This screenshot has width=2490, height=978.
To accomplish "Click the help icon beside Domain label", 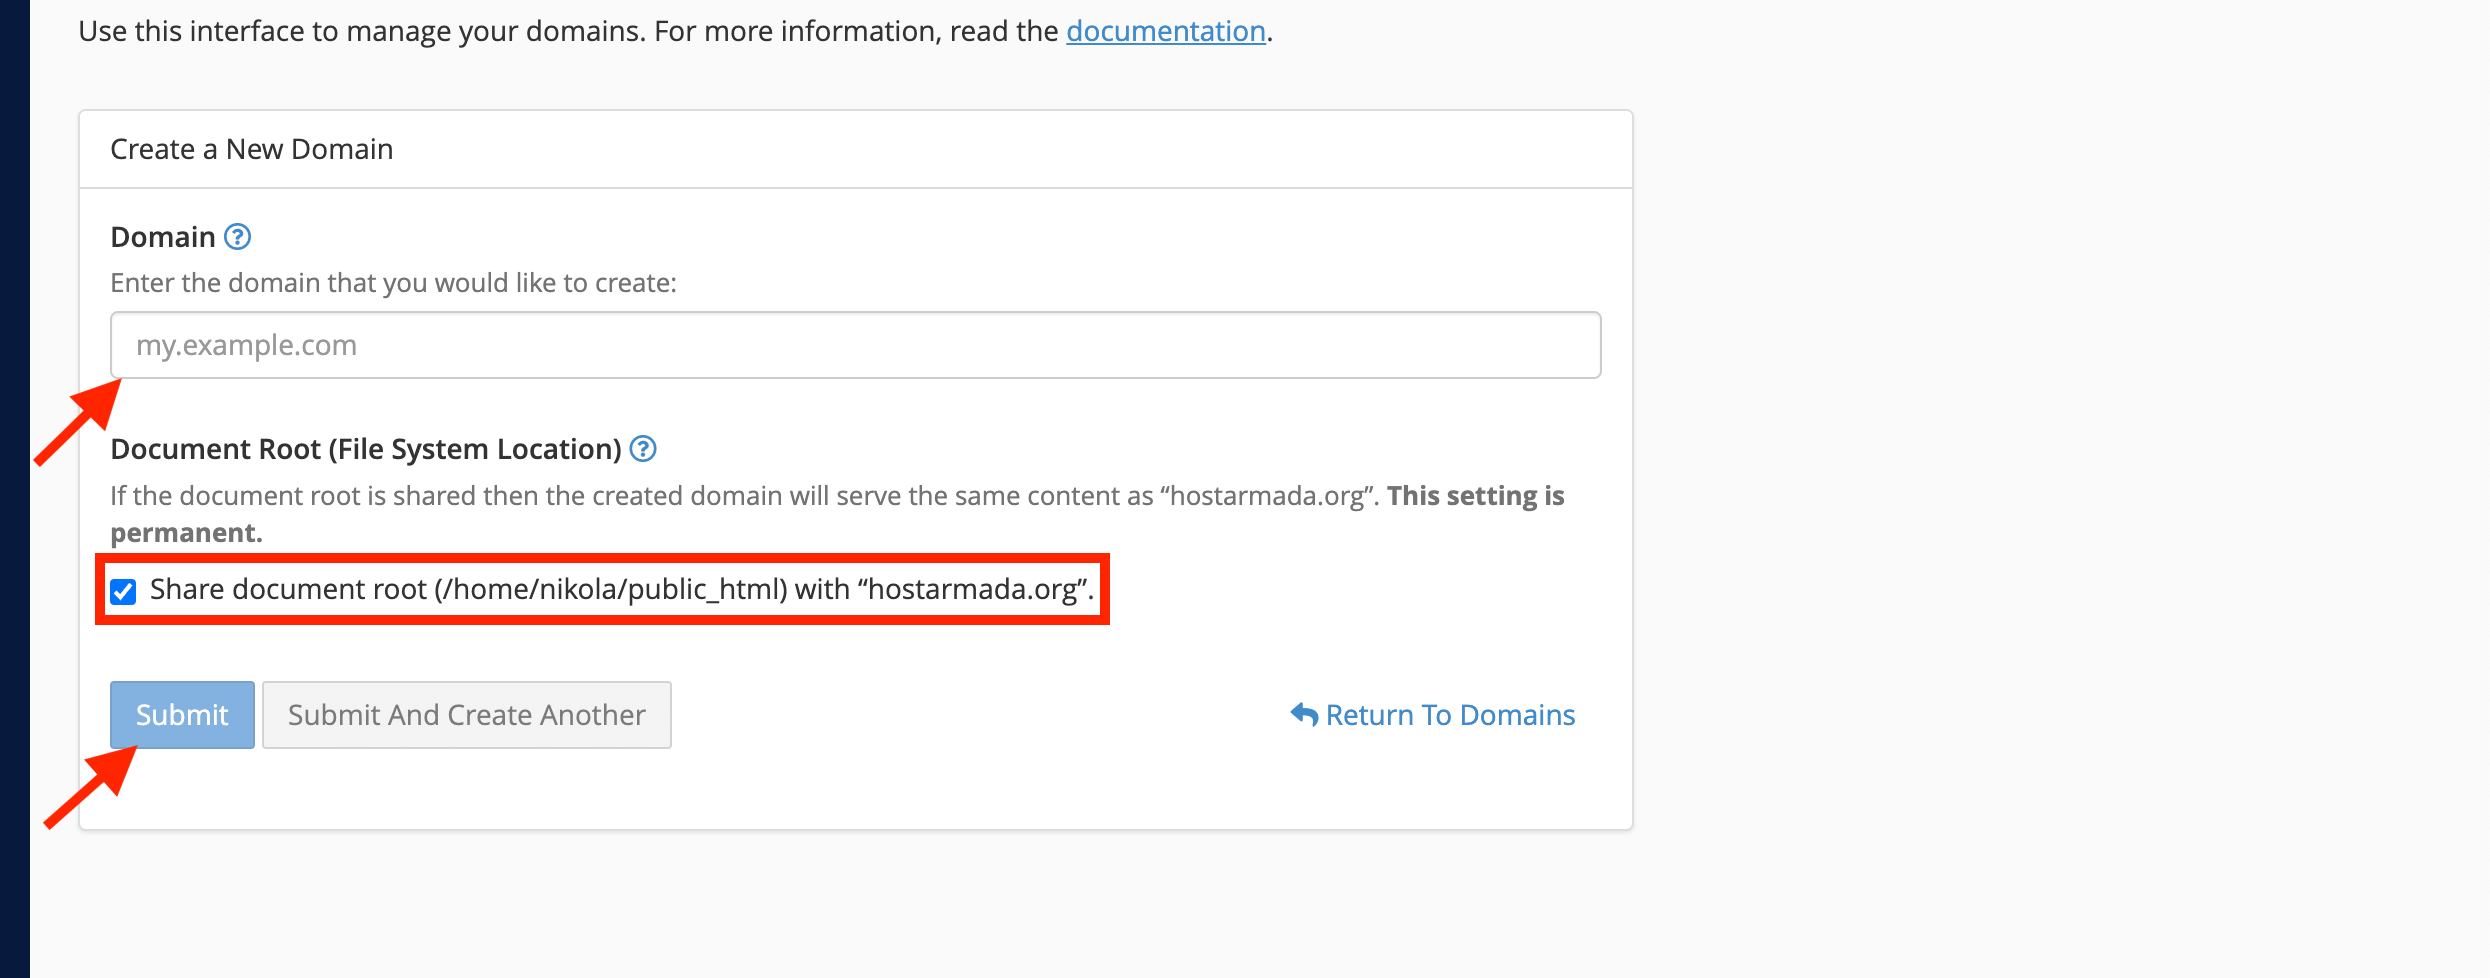I will point(237,237).
